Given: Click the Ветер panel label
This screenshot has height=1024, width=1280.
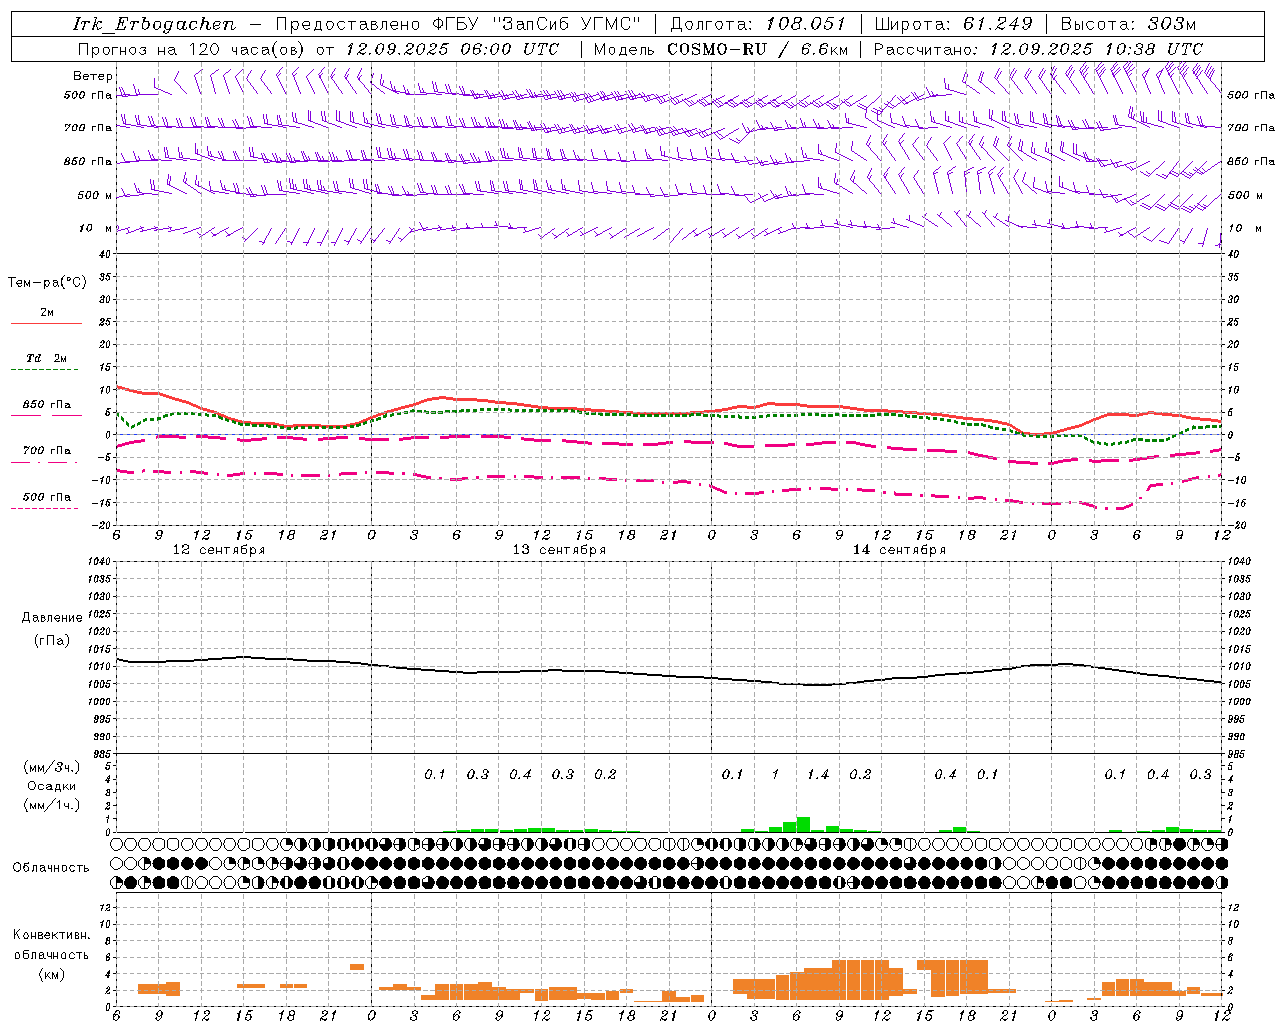Looking at the screenshot, I should tap(93, 76).
